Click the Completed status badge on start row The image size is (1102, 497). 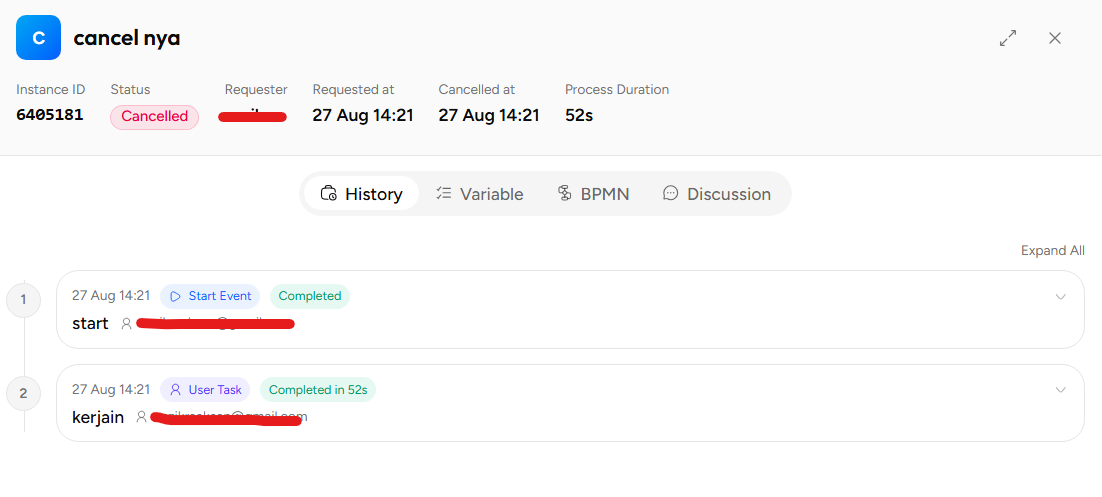[x=310, y=296]
